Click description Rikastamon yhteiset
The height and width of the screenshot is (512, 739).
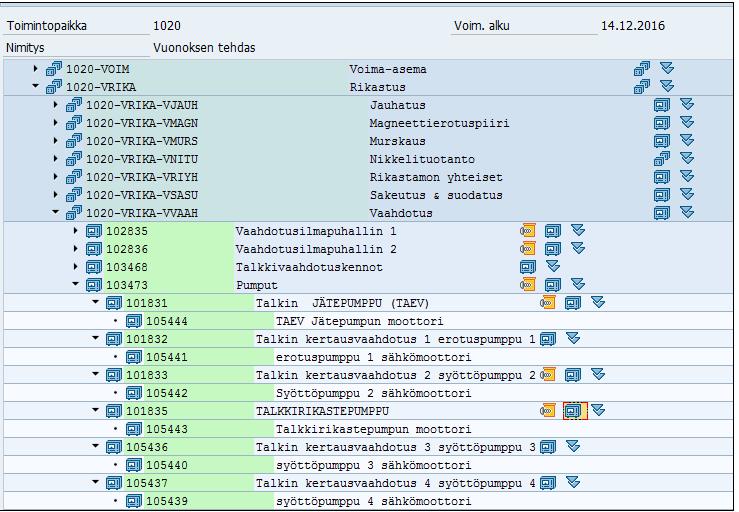click(436, 177)
